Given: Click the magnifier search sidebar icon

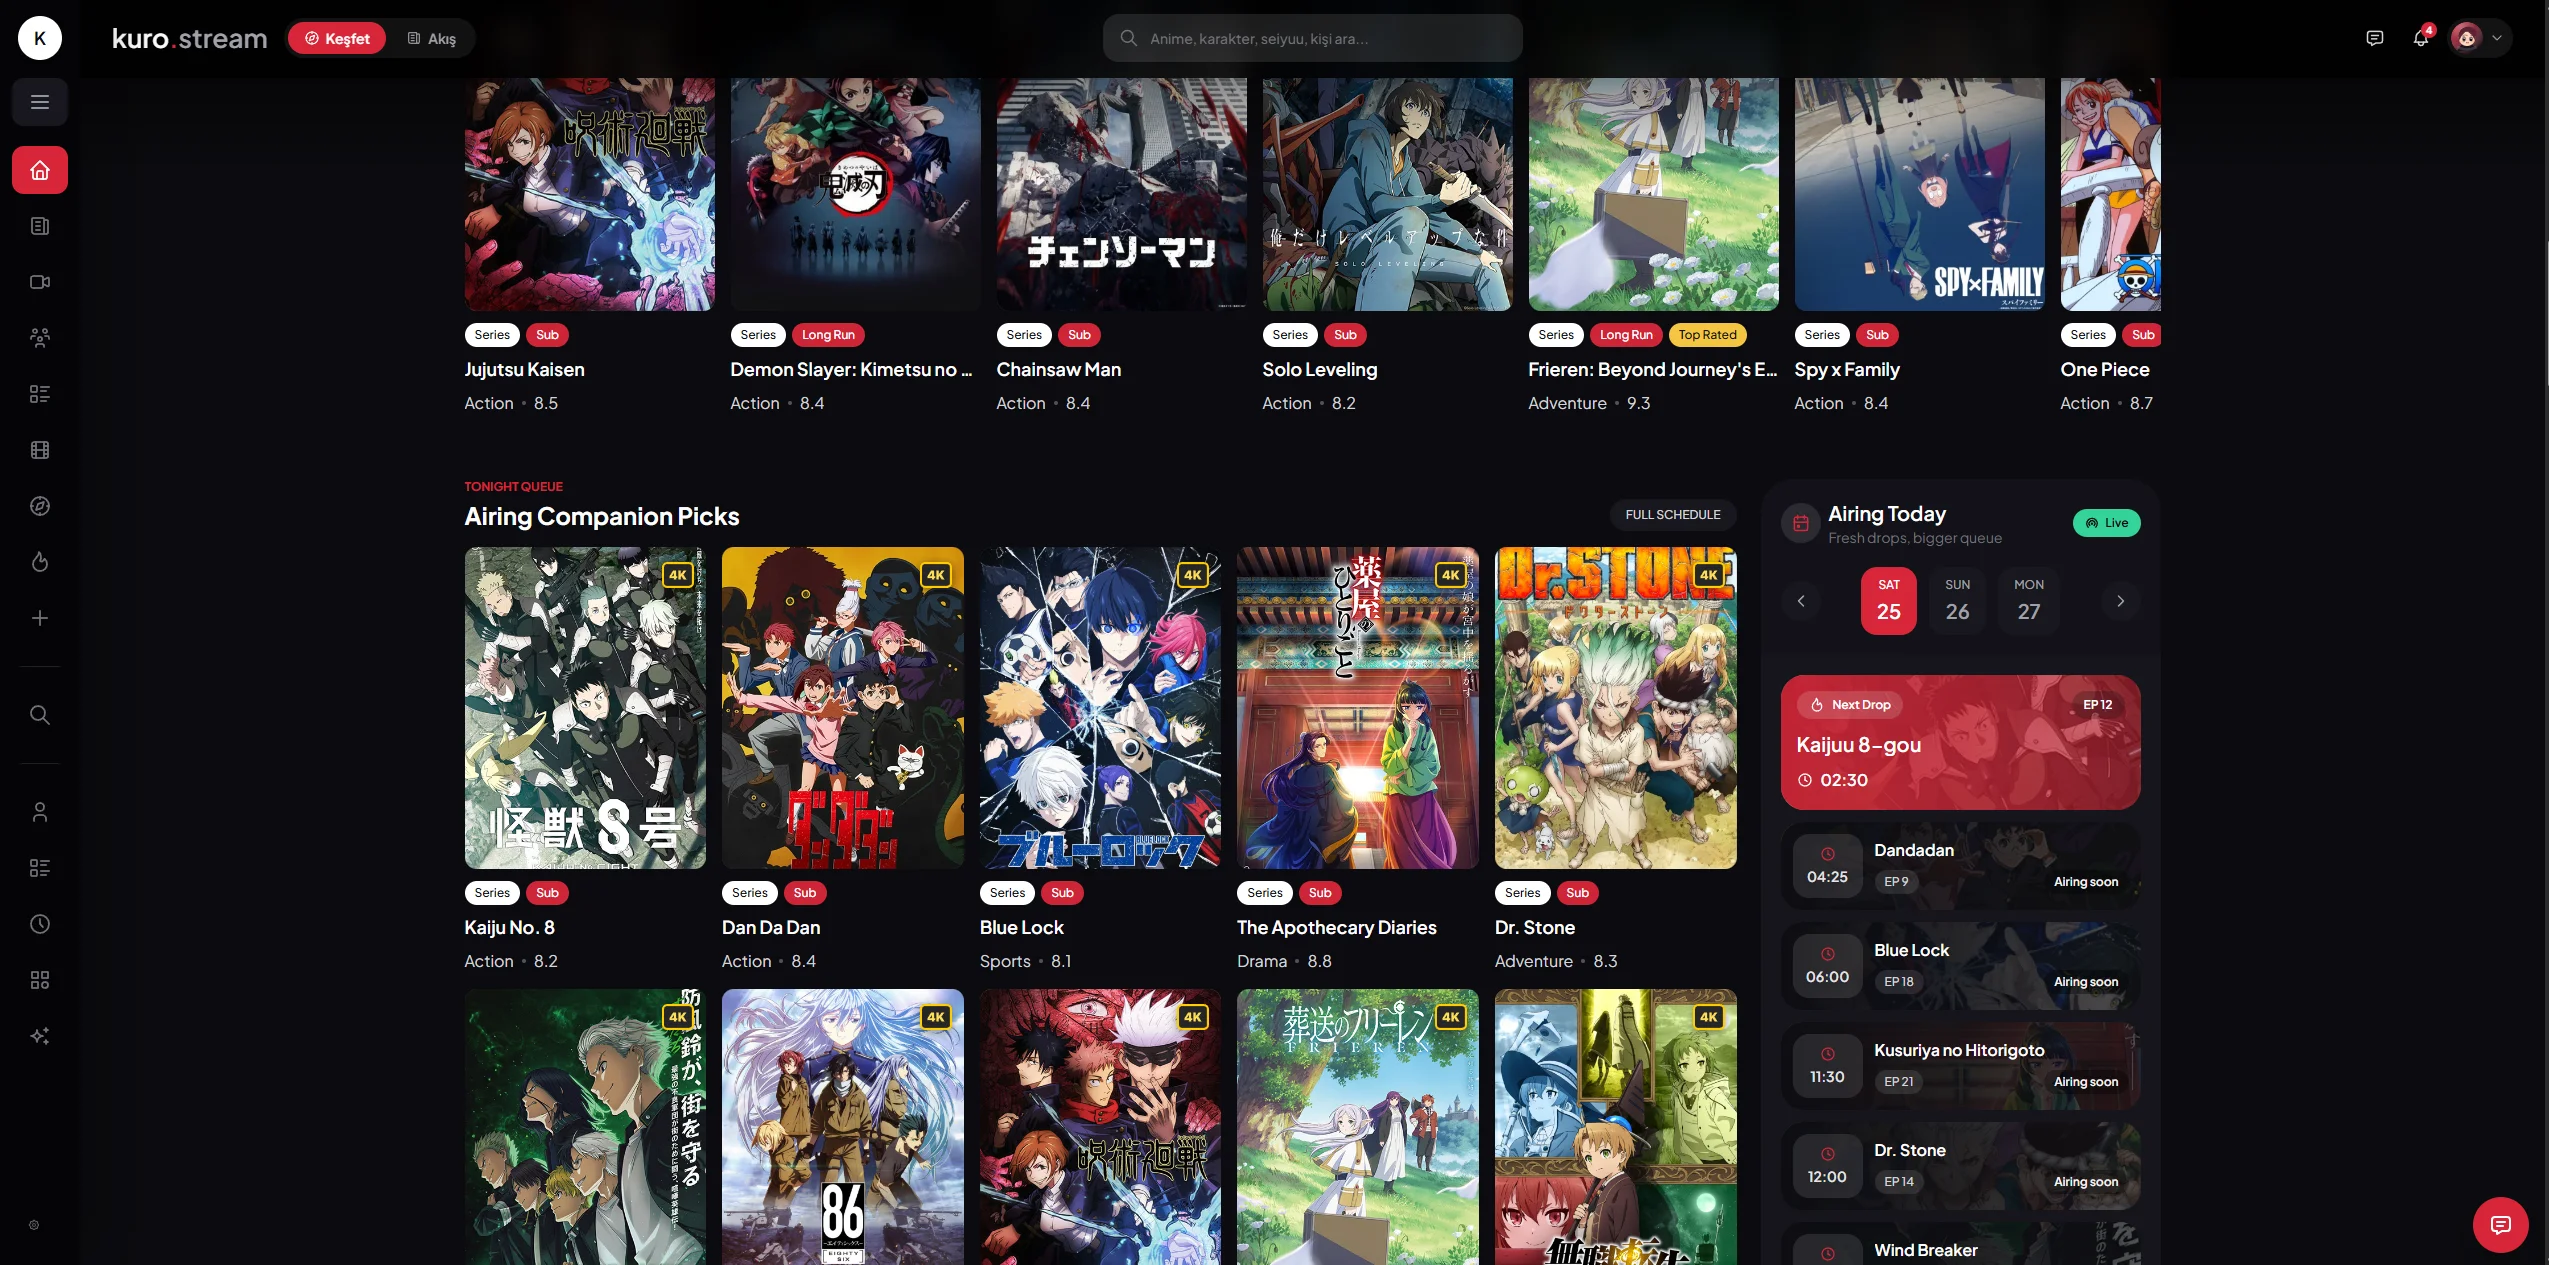Looking at the screenshot, I should (x=40, y=715).
